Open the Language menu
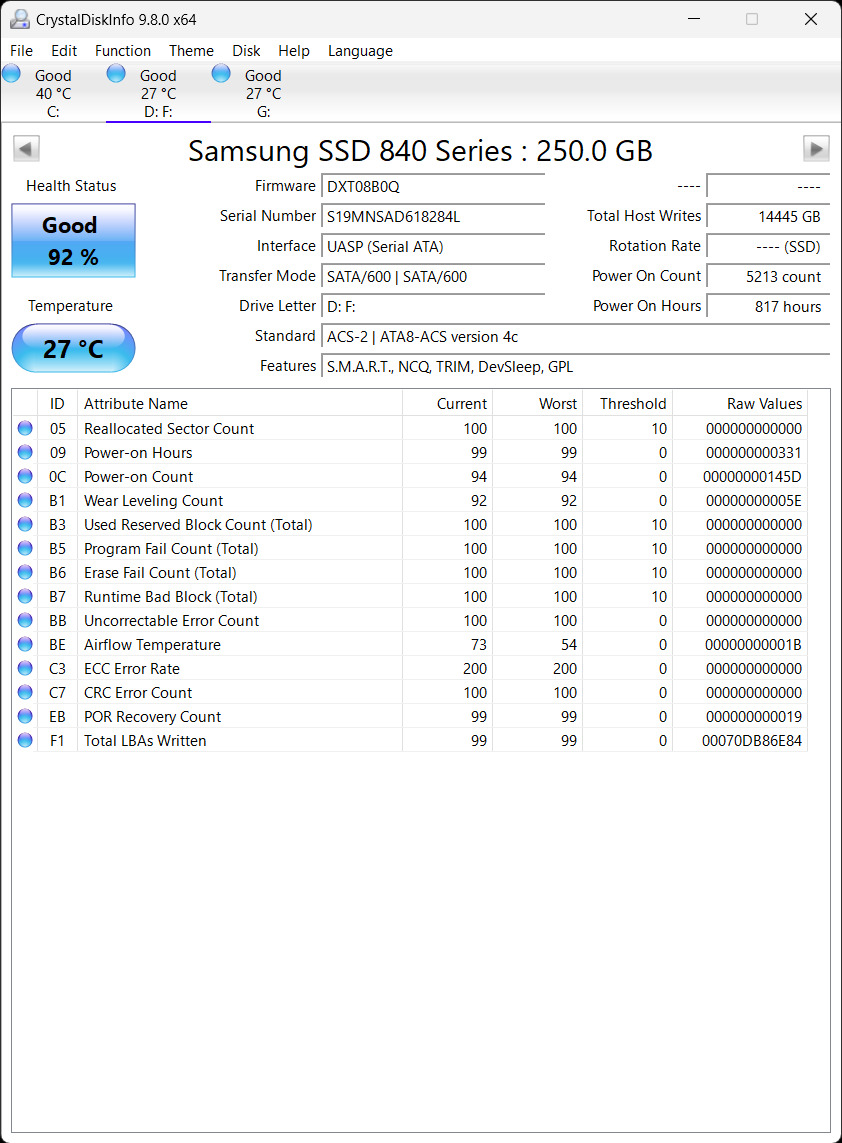The width and height of the screenshot is (842, 1143). [x=360, y=51]
